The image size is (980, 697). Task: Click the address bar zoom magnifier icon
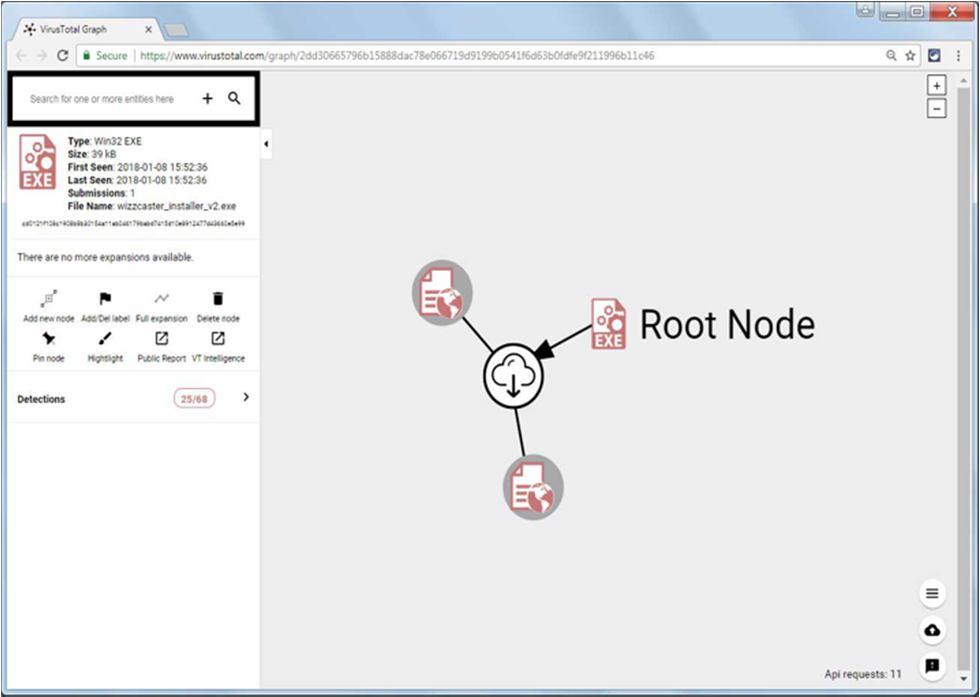click(891, 56)
